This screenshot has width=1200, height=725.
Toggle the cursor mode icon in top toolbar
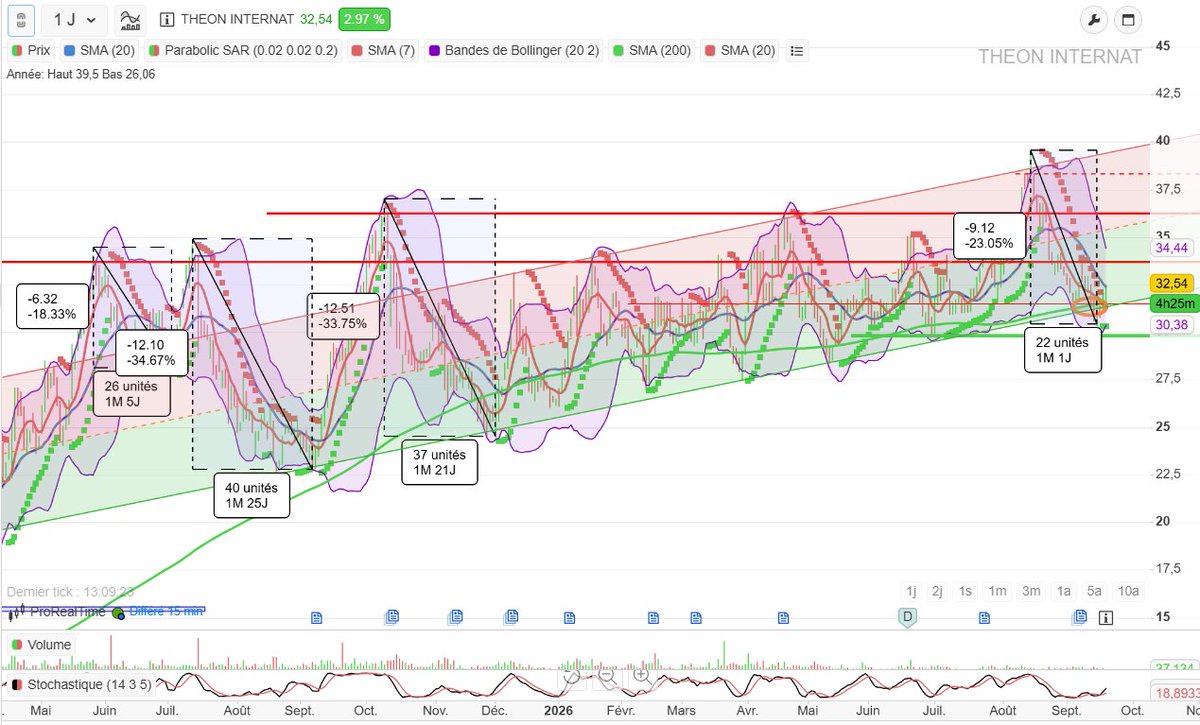coord(21,19)
